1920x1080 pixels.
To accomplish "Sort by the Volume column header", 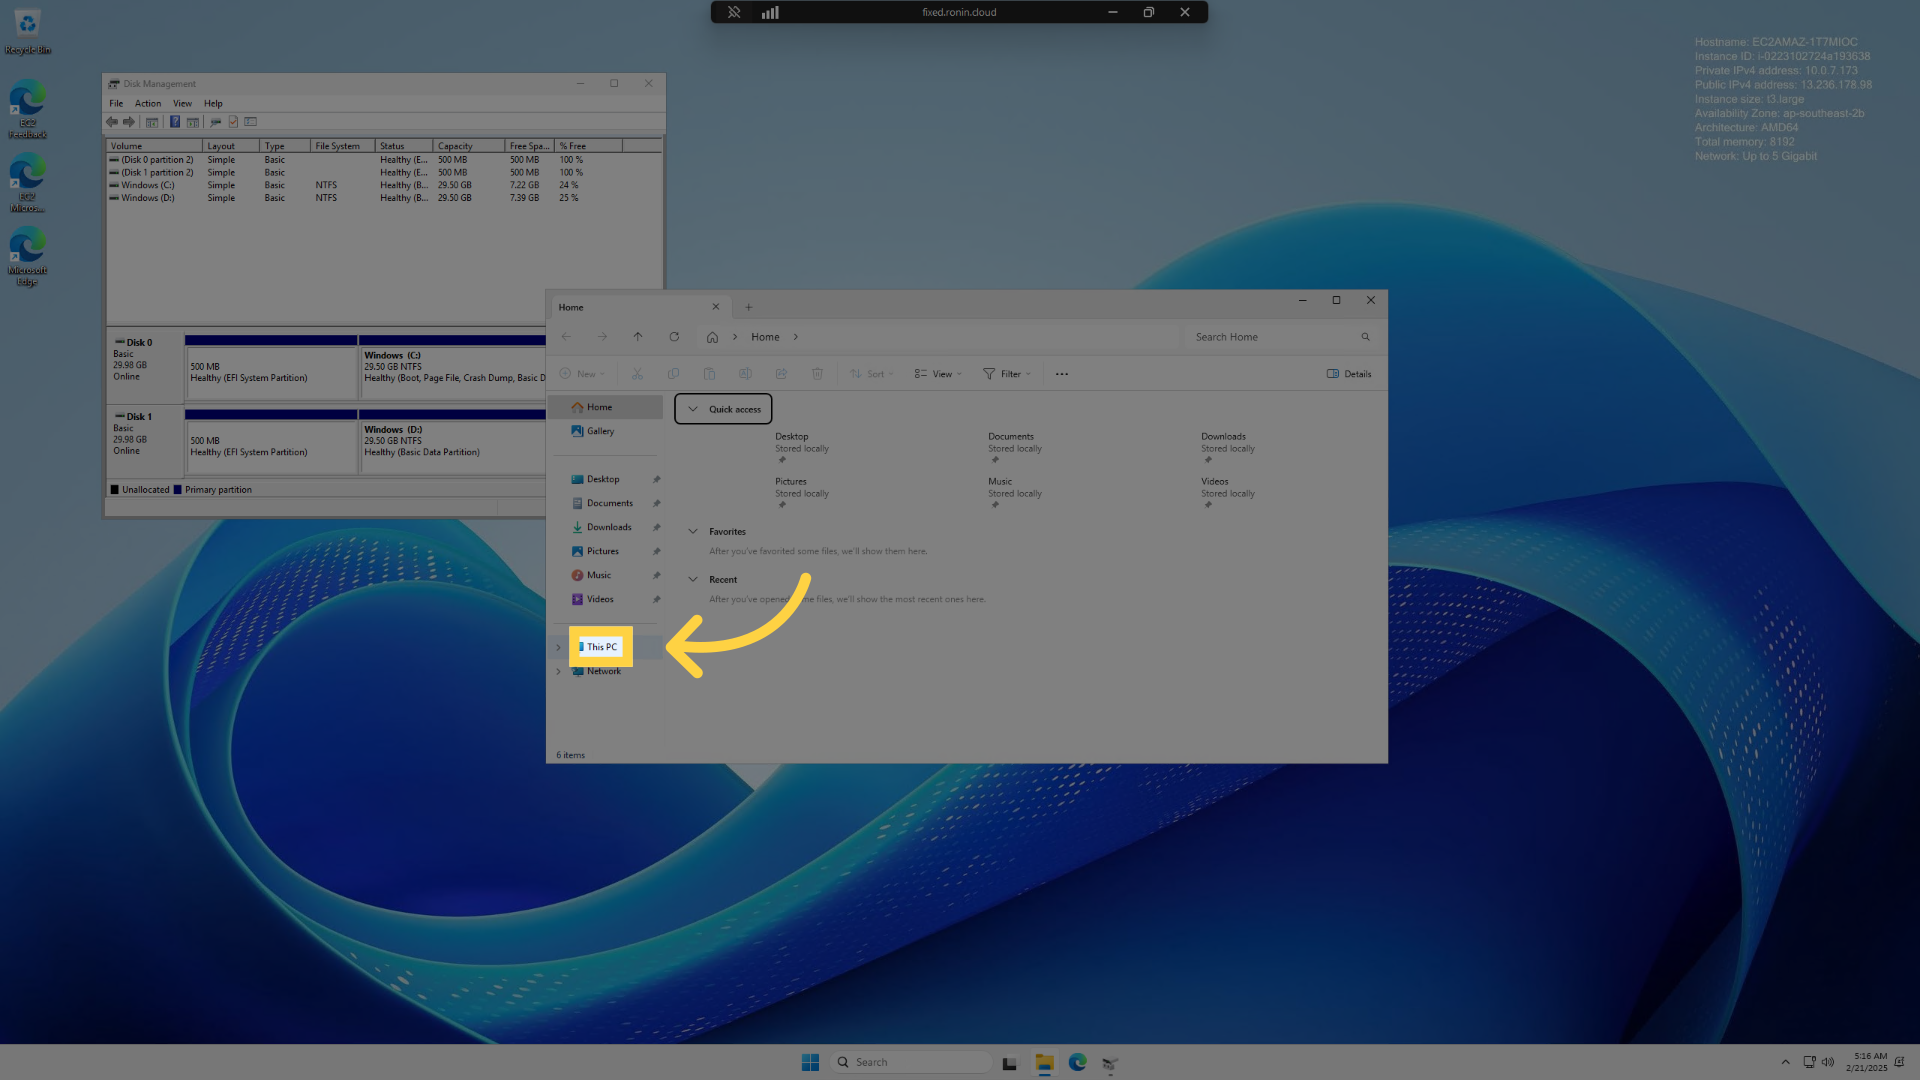I will 154,146.
